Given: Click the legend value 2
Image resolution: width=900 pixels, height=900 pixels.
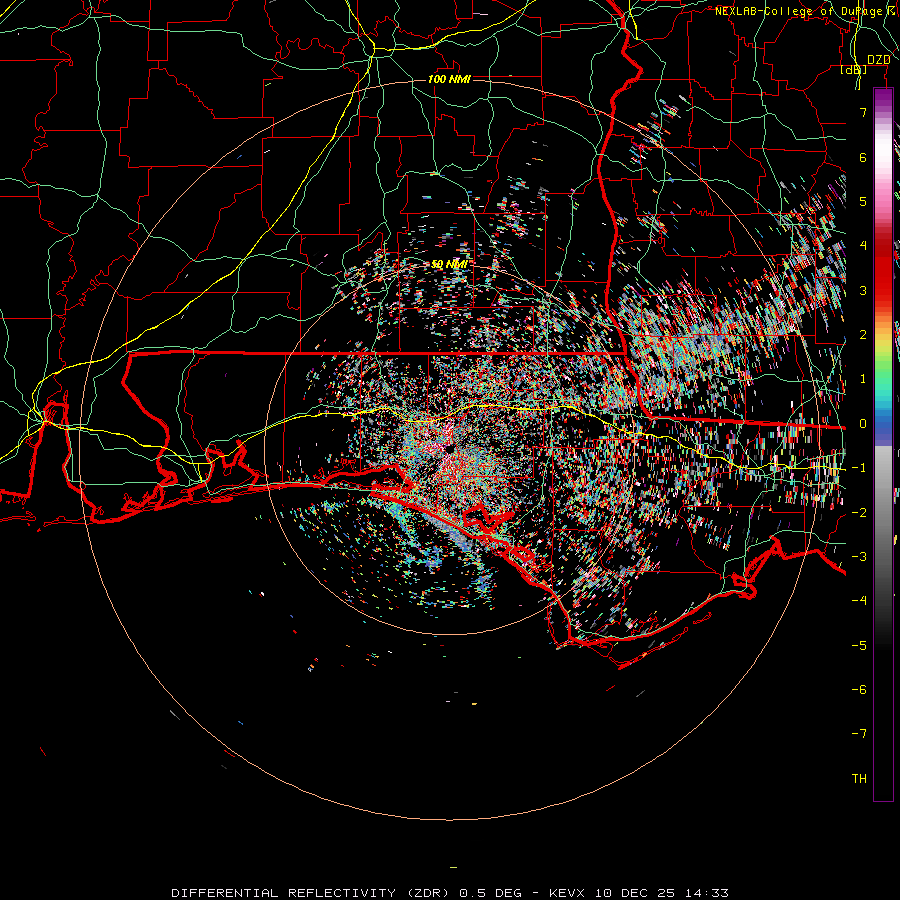Looking at the screenshot, I should point(863,335).
